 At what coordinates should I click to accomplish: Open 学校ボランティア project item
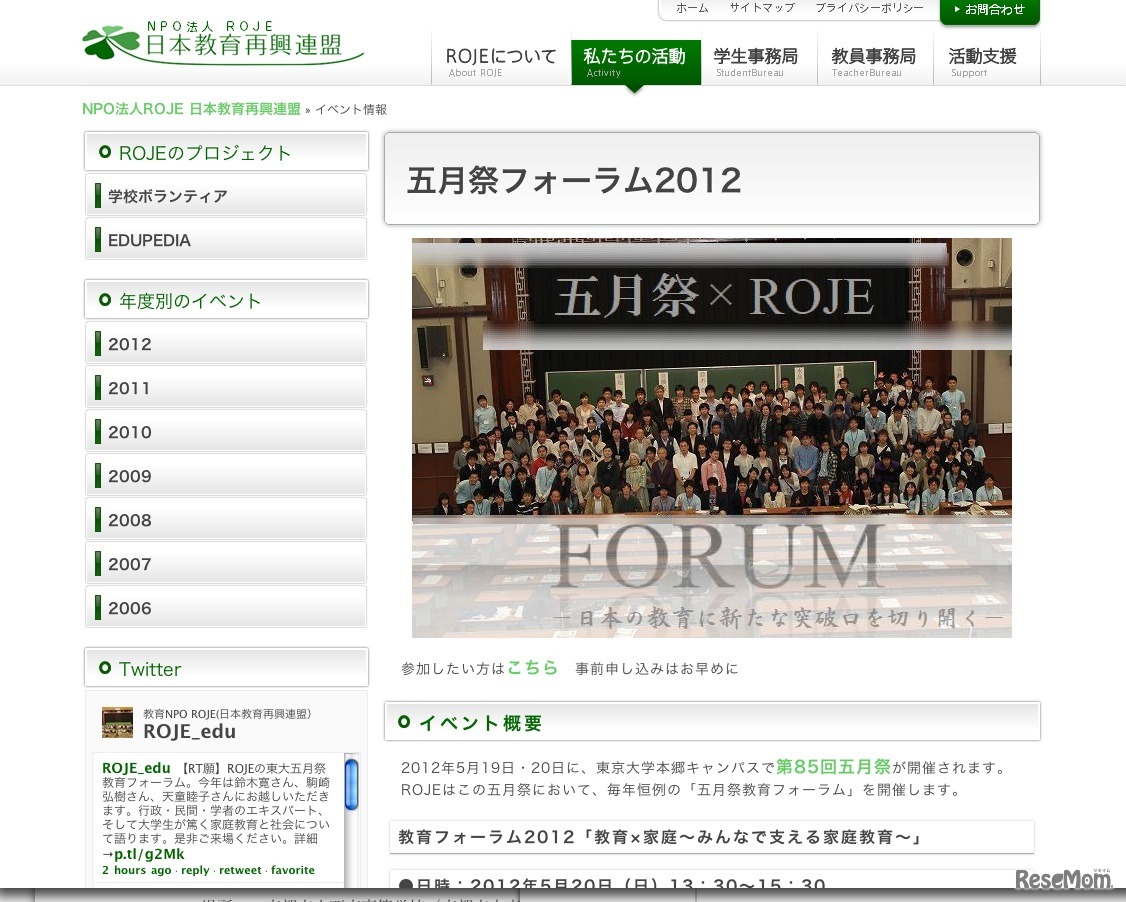click(x=226, y=196)
